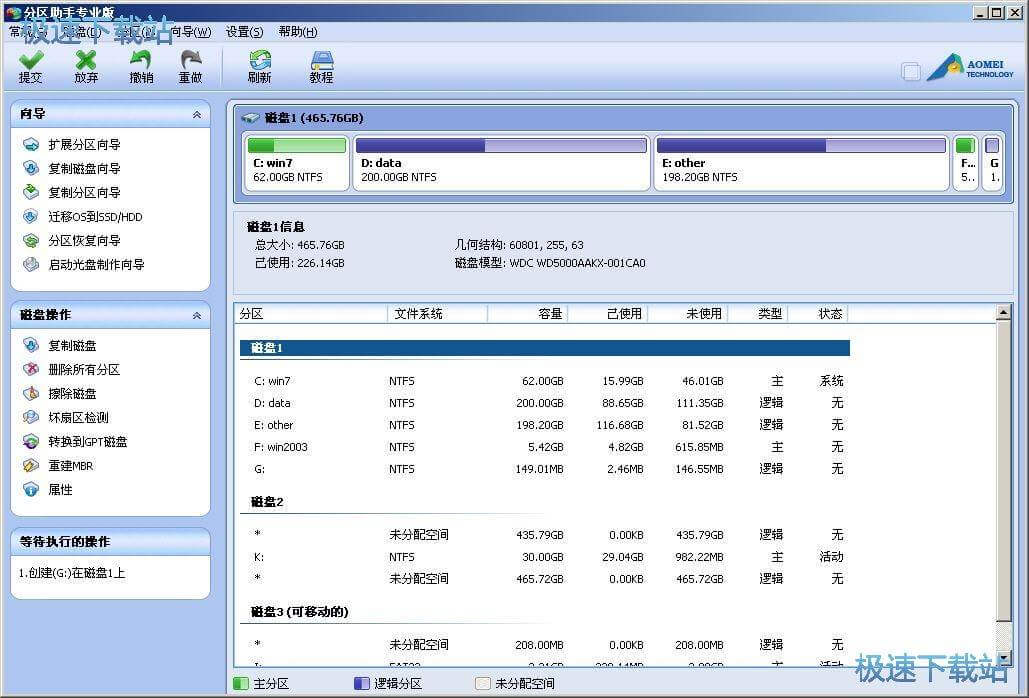Screen dimensions: 1029x698
Task: Open the 设置(S) menu
Action: coord(244,31)
